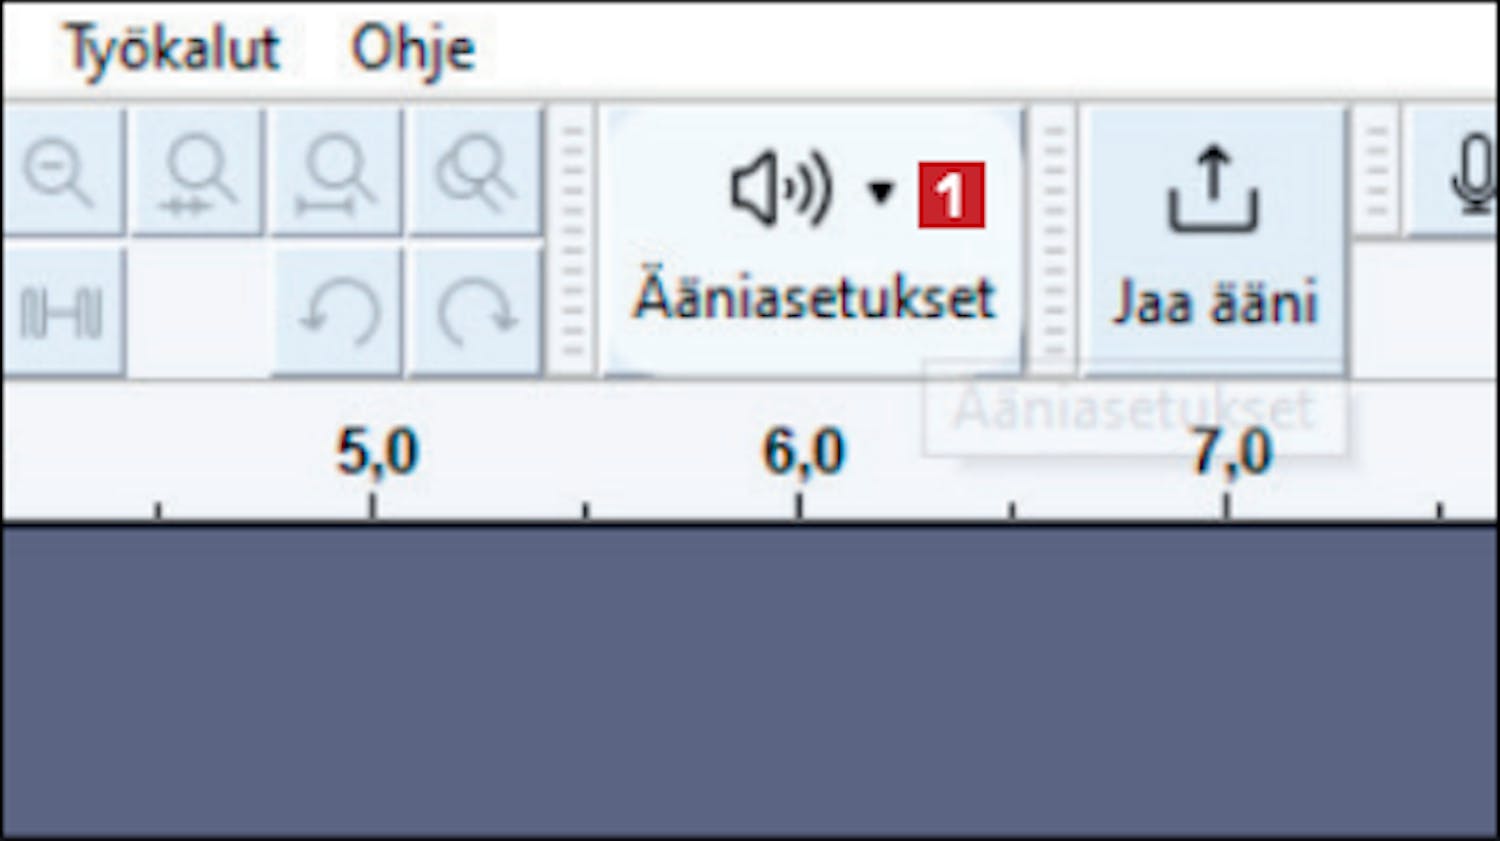The width and height of the screenshot is (1500, 841).
Task: Click the red number 1 marker
Action: click(x=951, y=195)
